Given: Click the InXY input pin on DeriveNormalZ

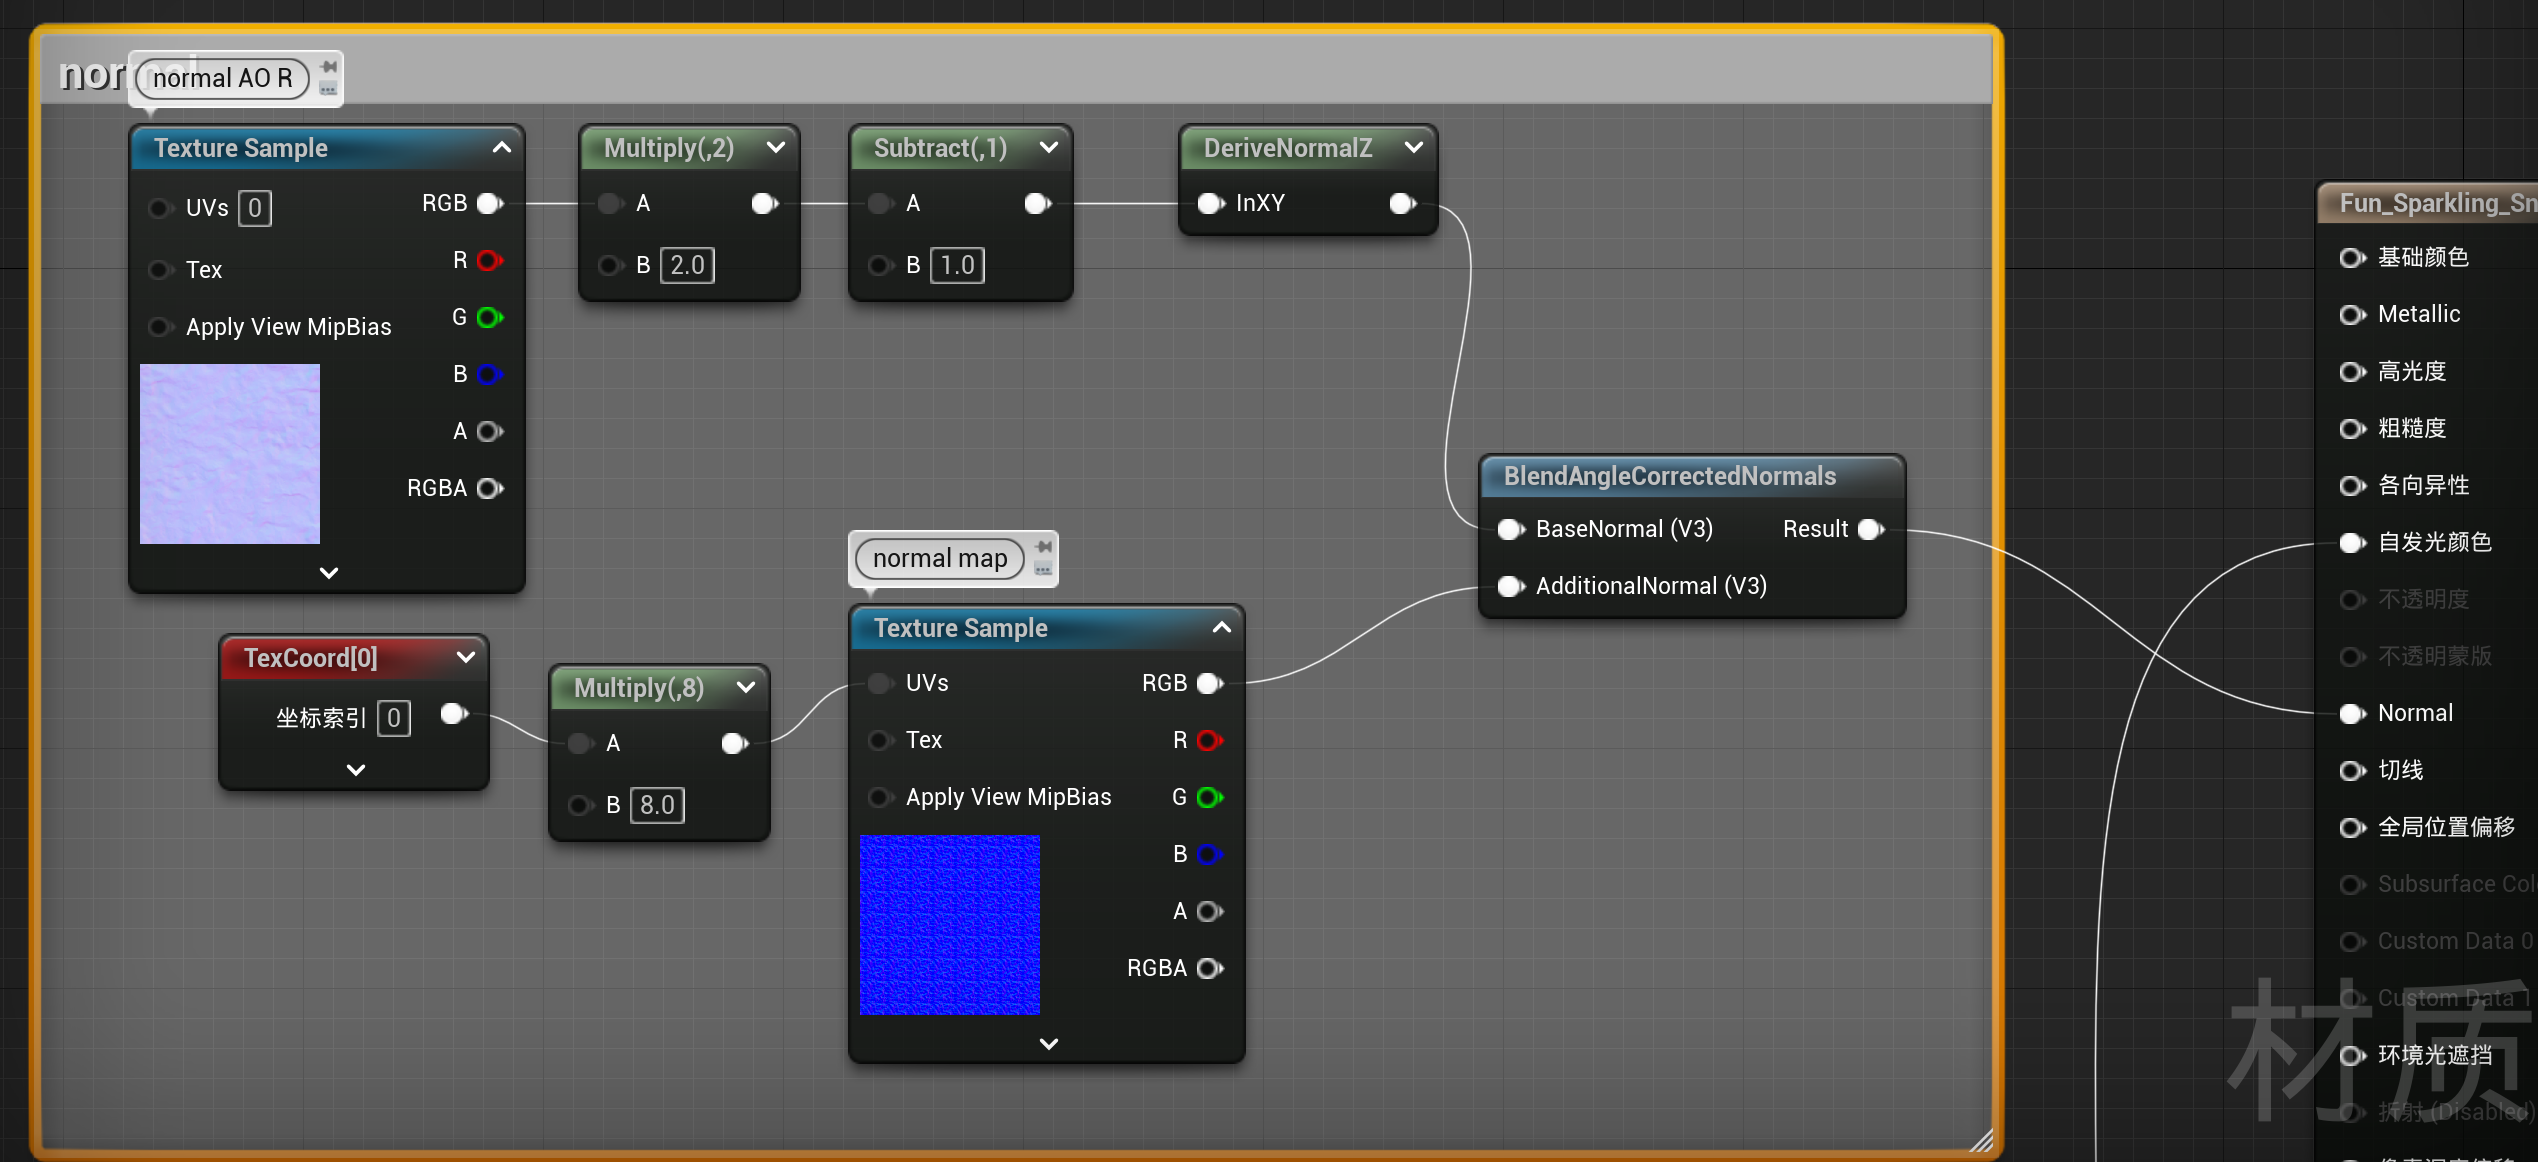Looking at the screenshot, I should [1210, 204].
